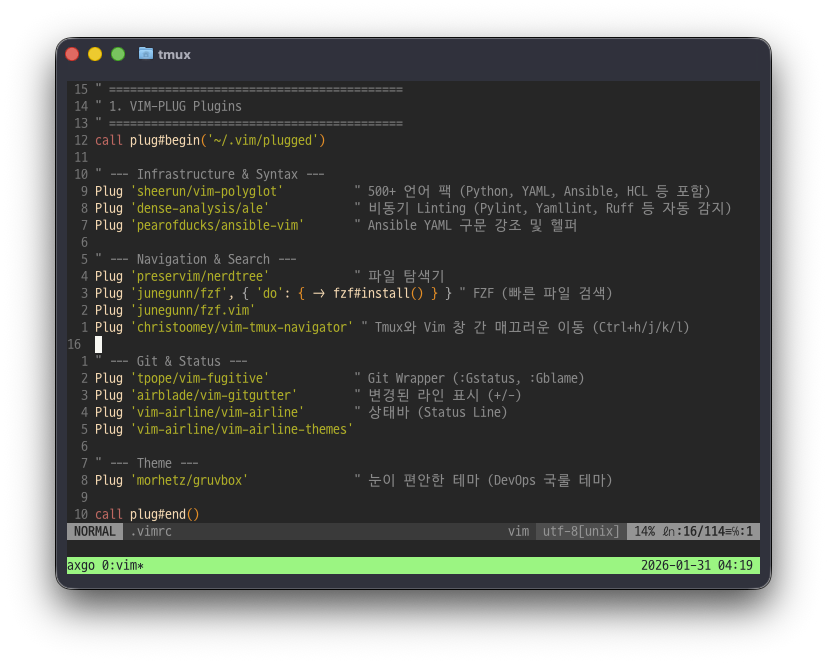The width and height of the screenshot is (827, 663).
Task: Click the 'vim-airline/vim-airline-themes' plugin string
Action: point(241,429)
